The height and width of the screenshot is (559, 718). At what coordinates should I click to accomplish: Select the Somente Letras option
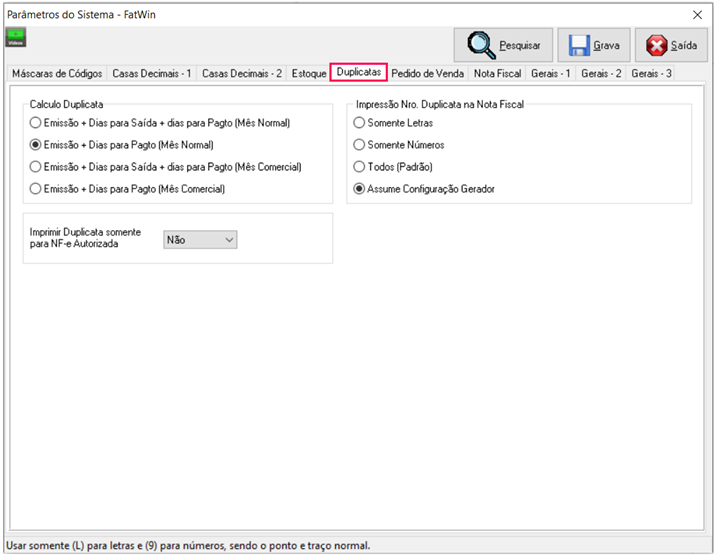(359, 123)
